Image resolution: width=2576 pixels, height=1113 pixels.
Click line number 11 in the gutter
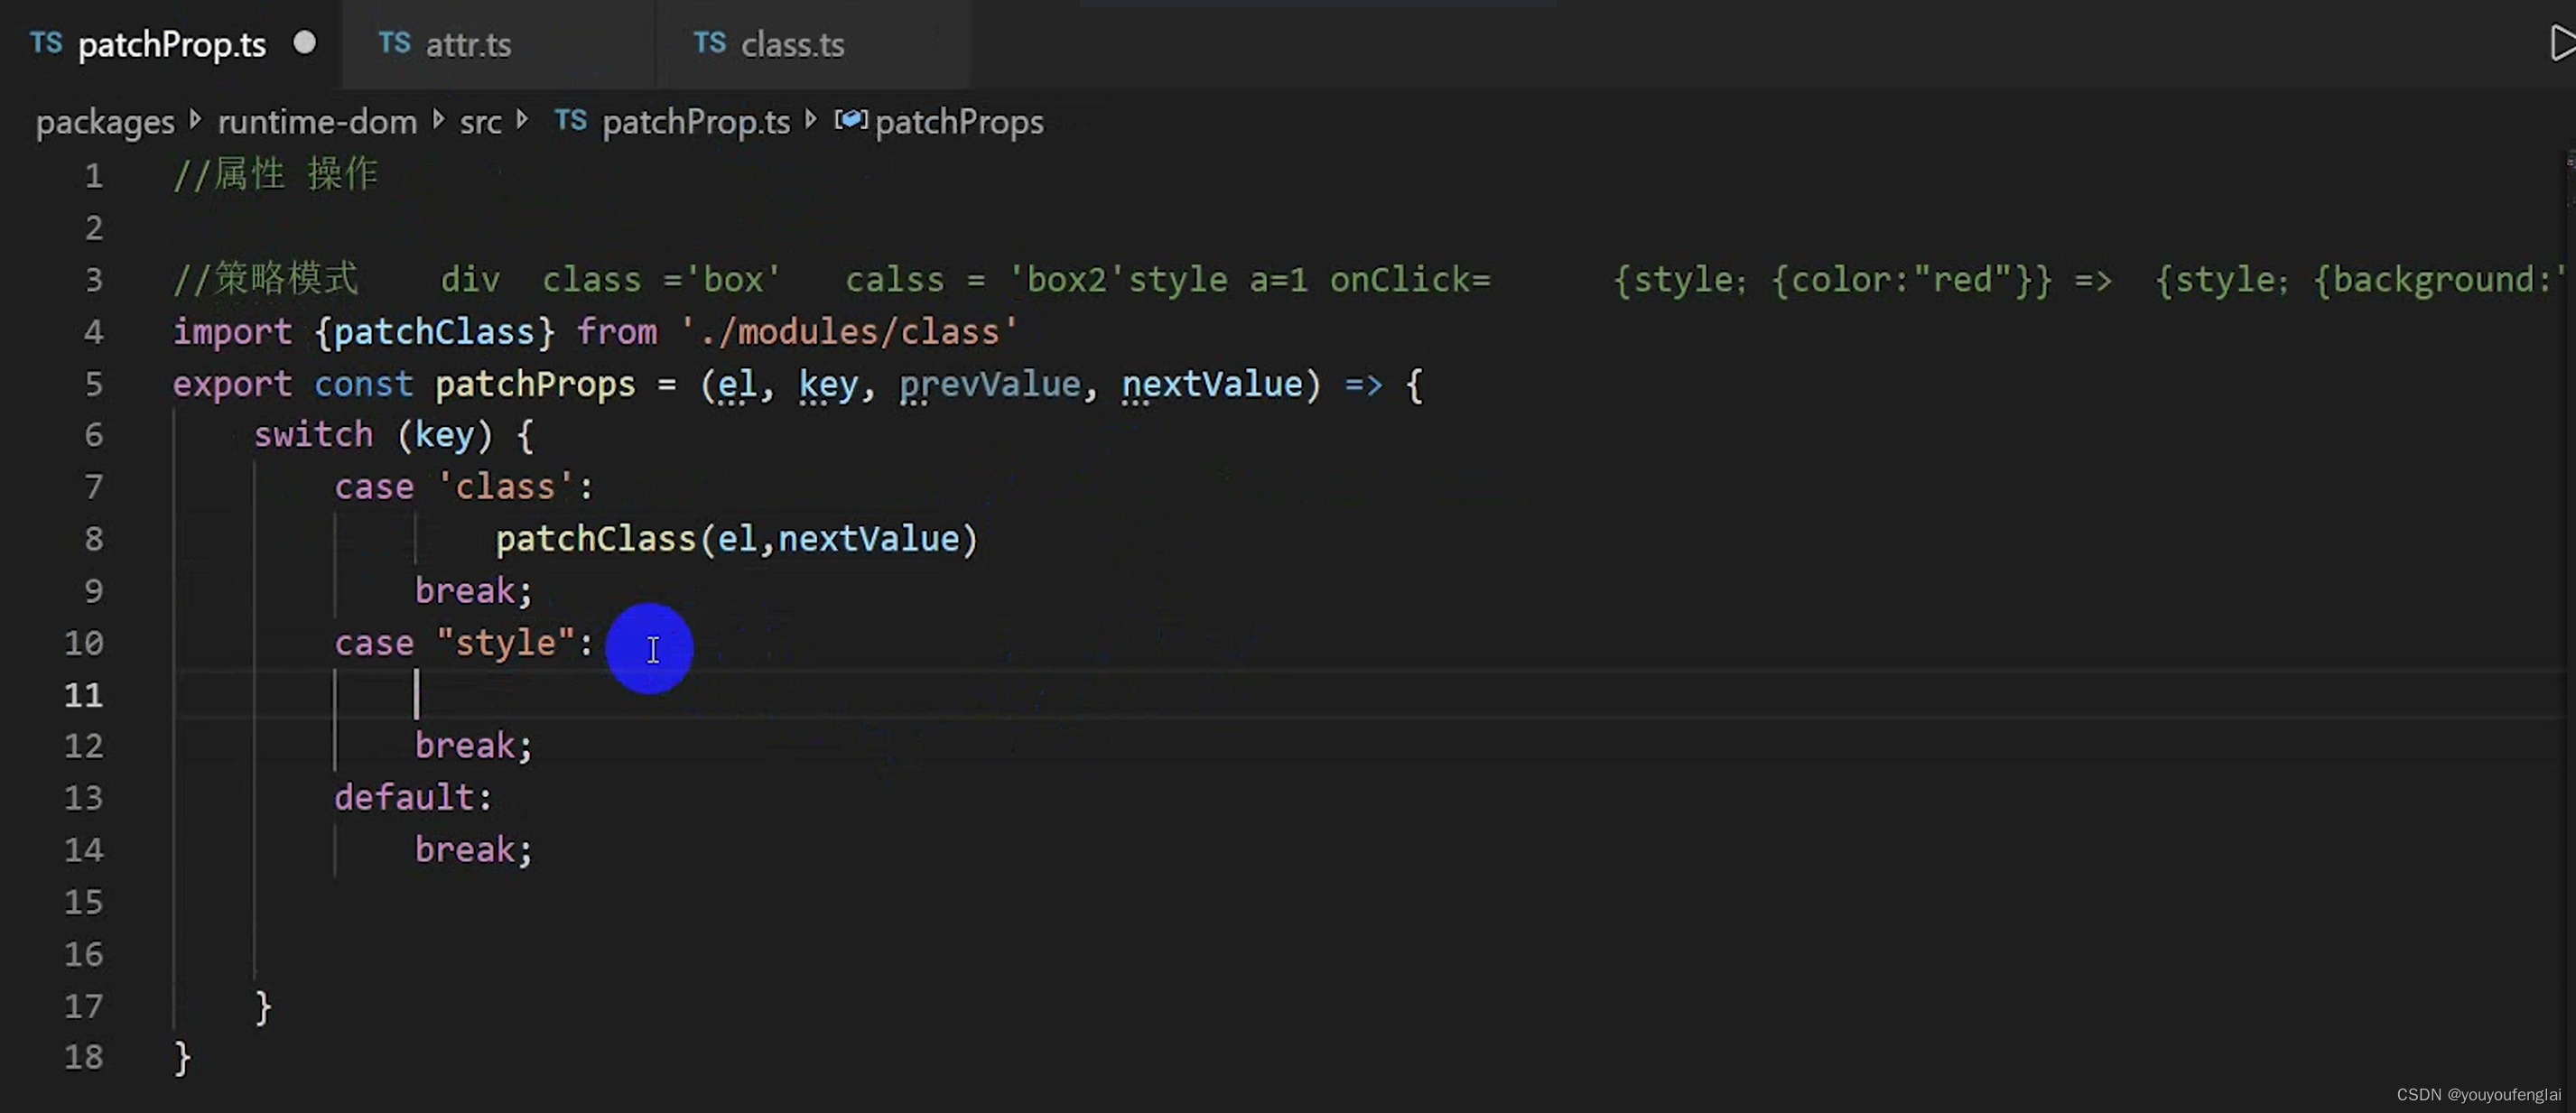(x=84, y=694)
